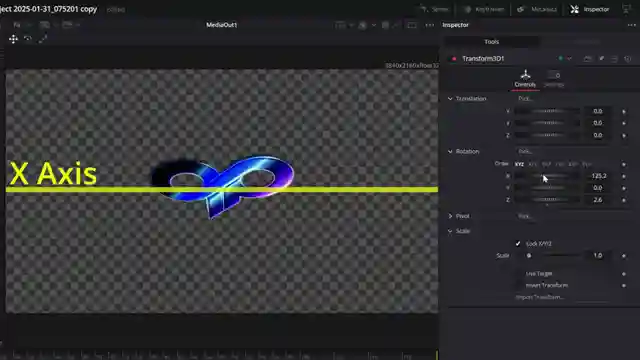The image size is (640, 360).
Task: Toggle keyframe for Rotation Z
Action: tap(624, 200)
